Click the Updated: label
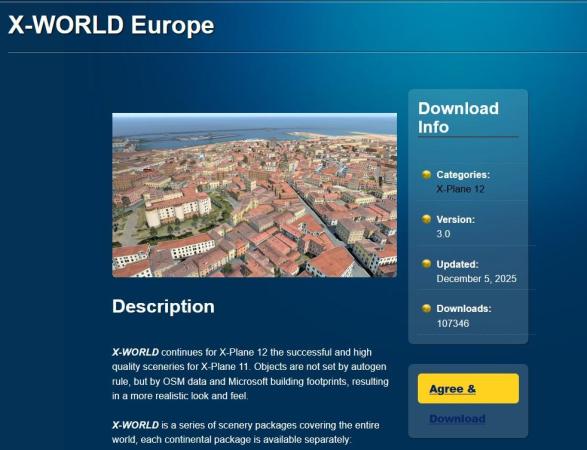Image resolution: width=587 pixels, height=450 pixels. pyautogui.click(x=457, y=264)
